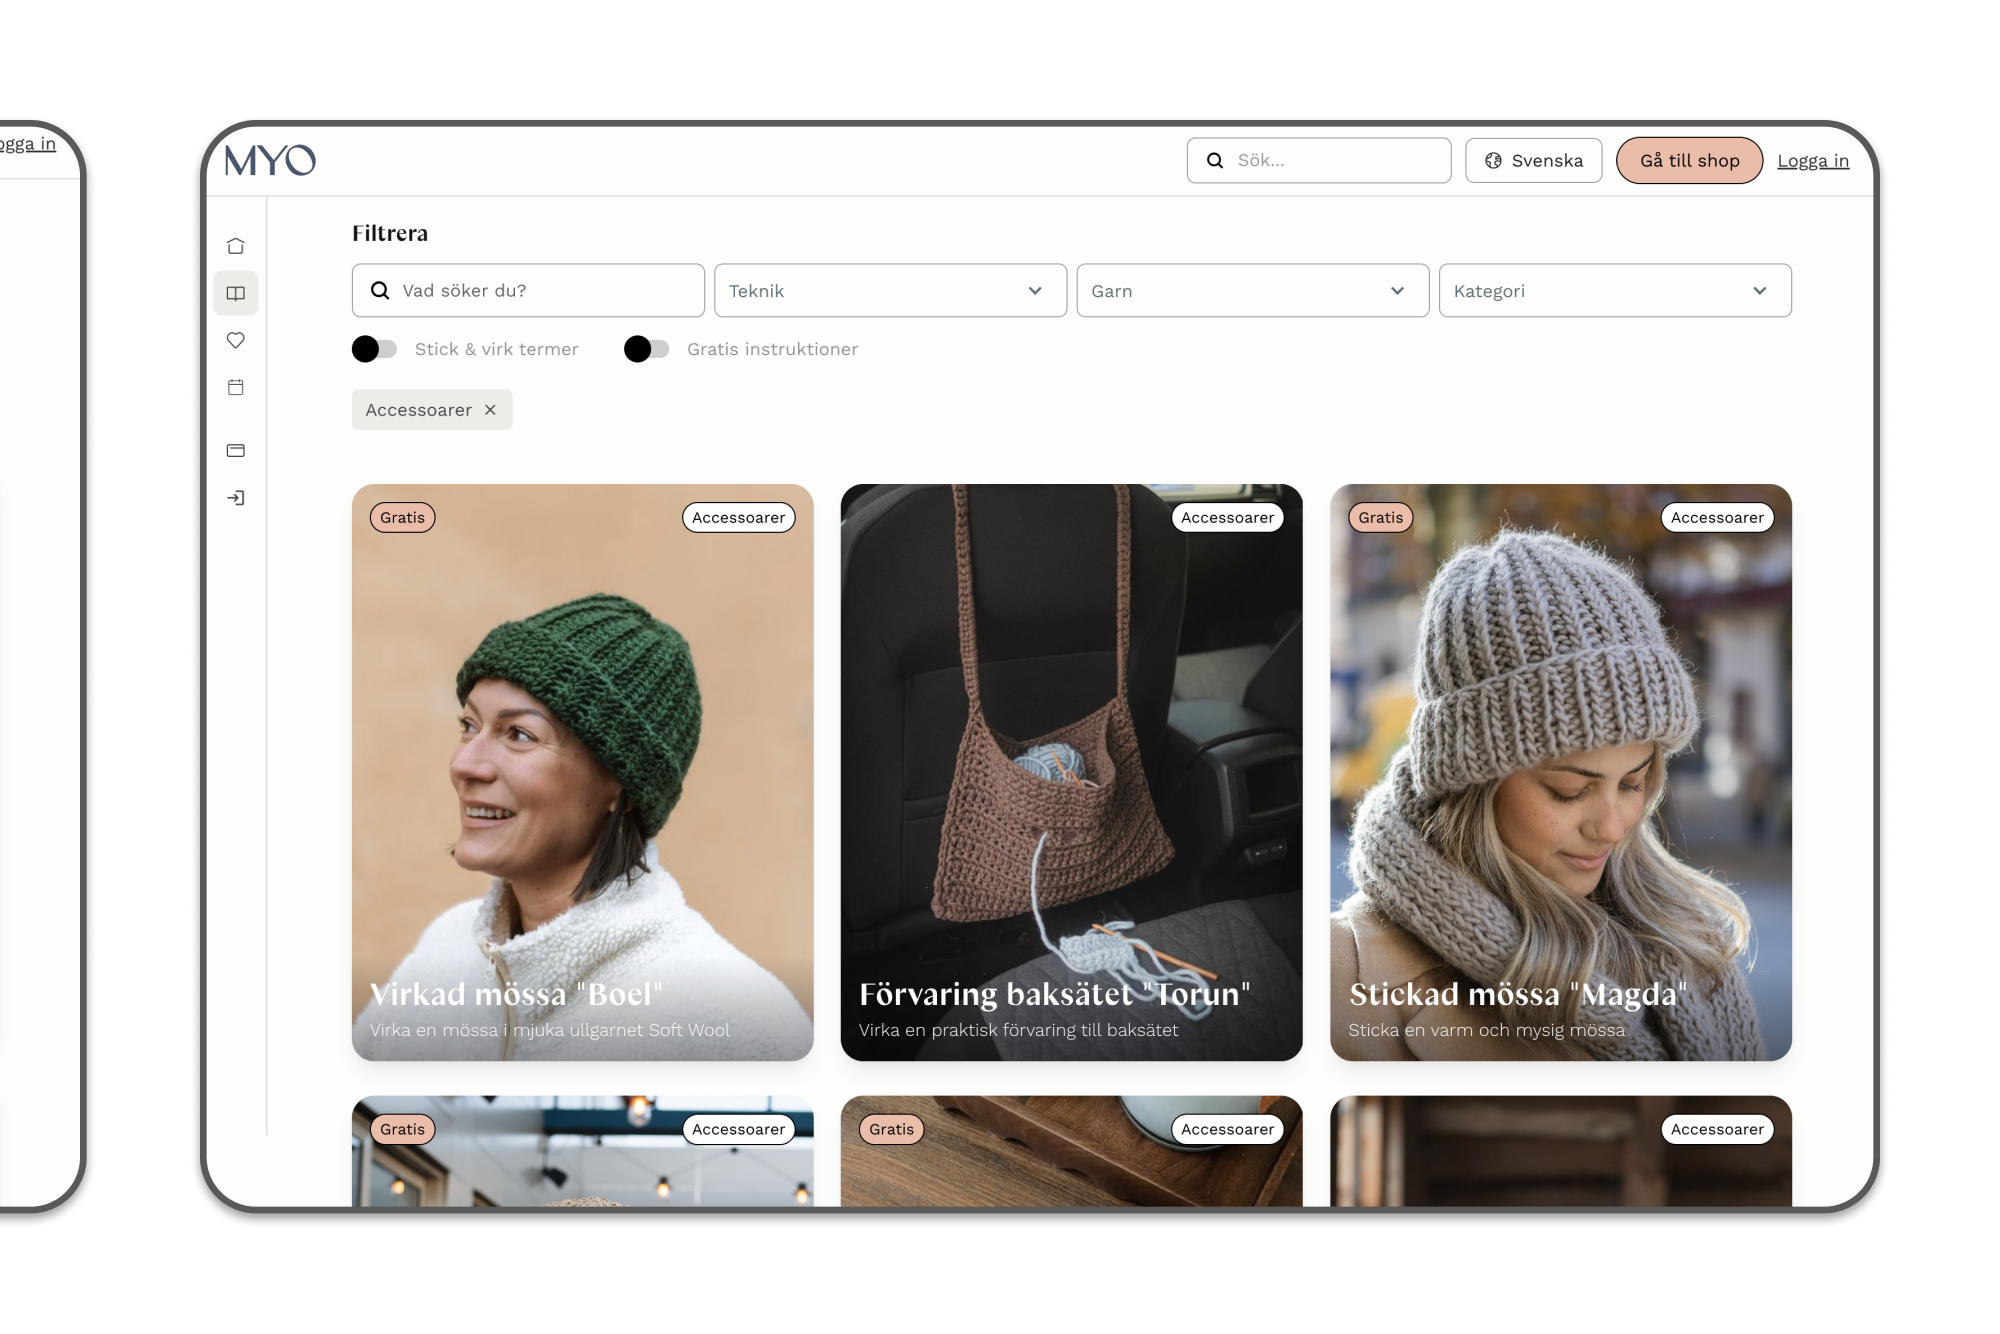Enable the Stick & virk termer toggle

(x=376, y=348)
